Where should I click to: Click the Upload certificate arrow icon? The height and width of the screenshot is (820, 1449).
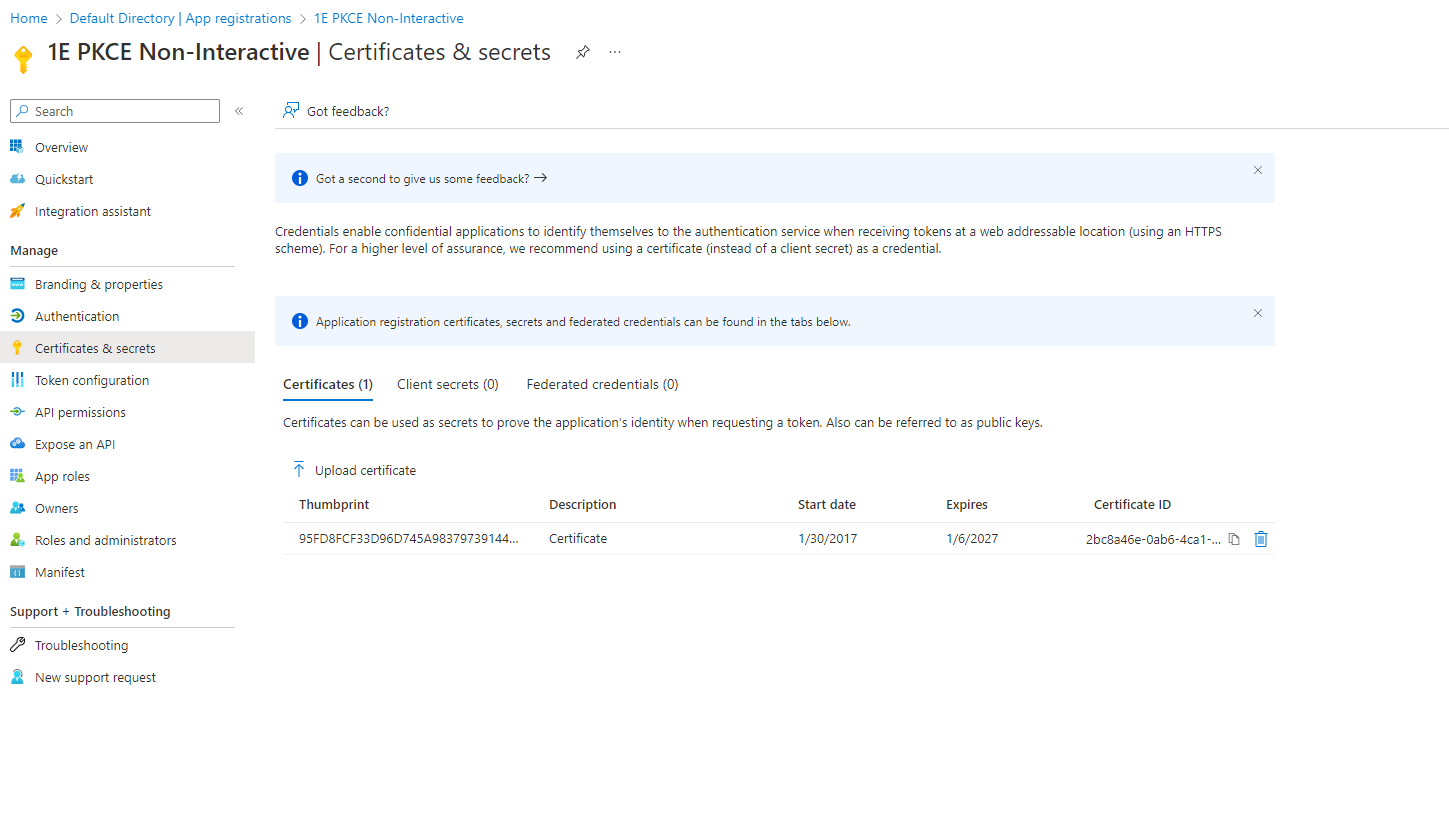pyautogui.click(x=298, y=470)
